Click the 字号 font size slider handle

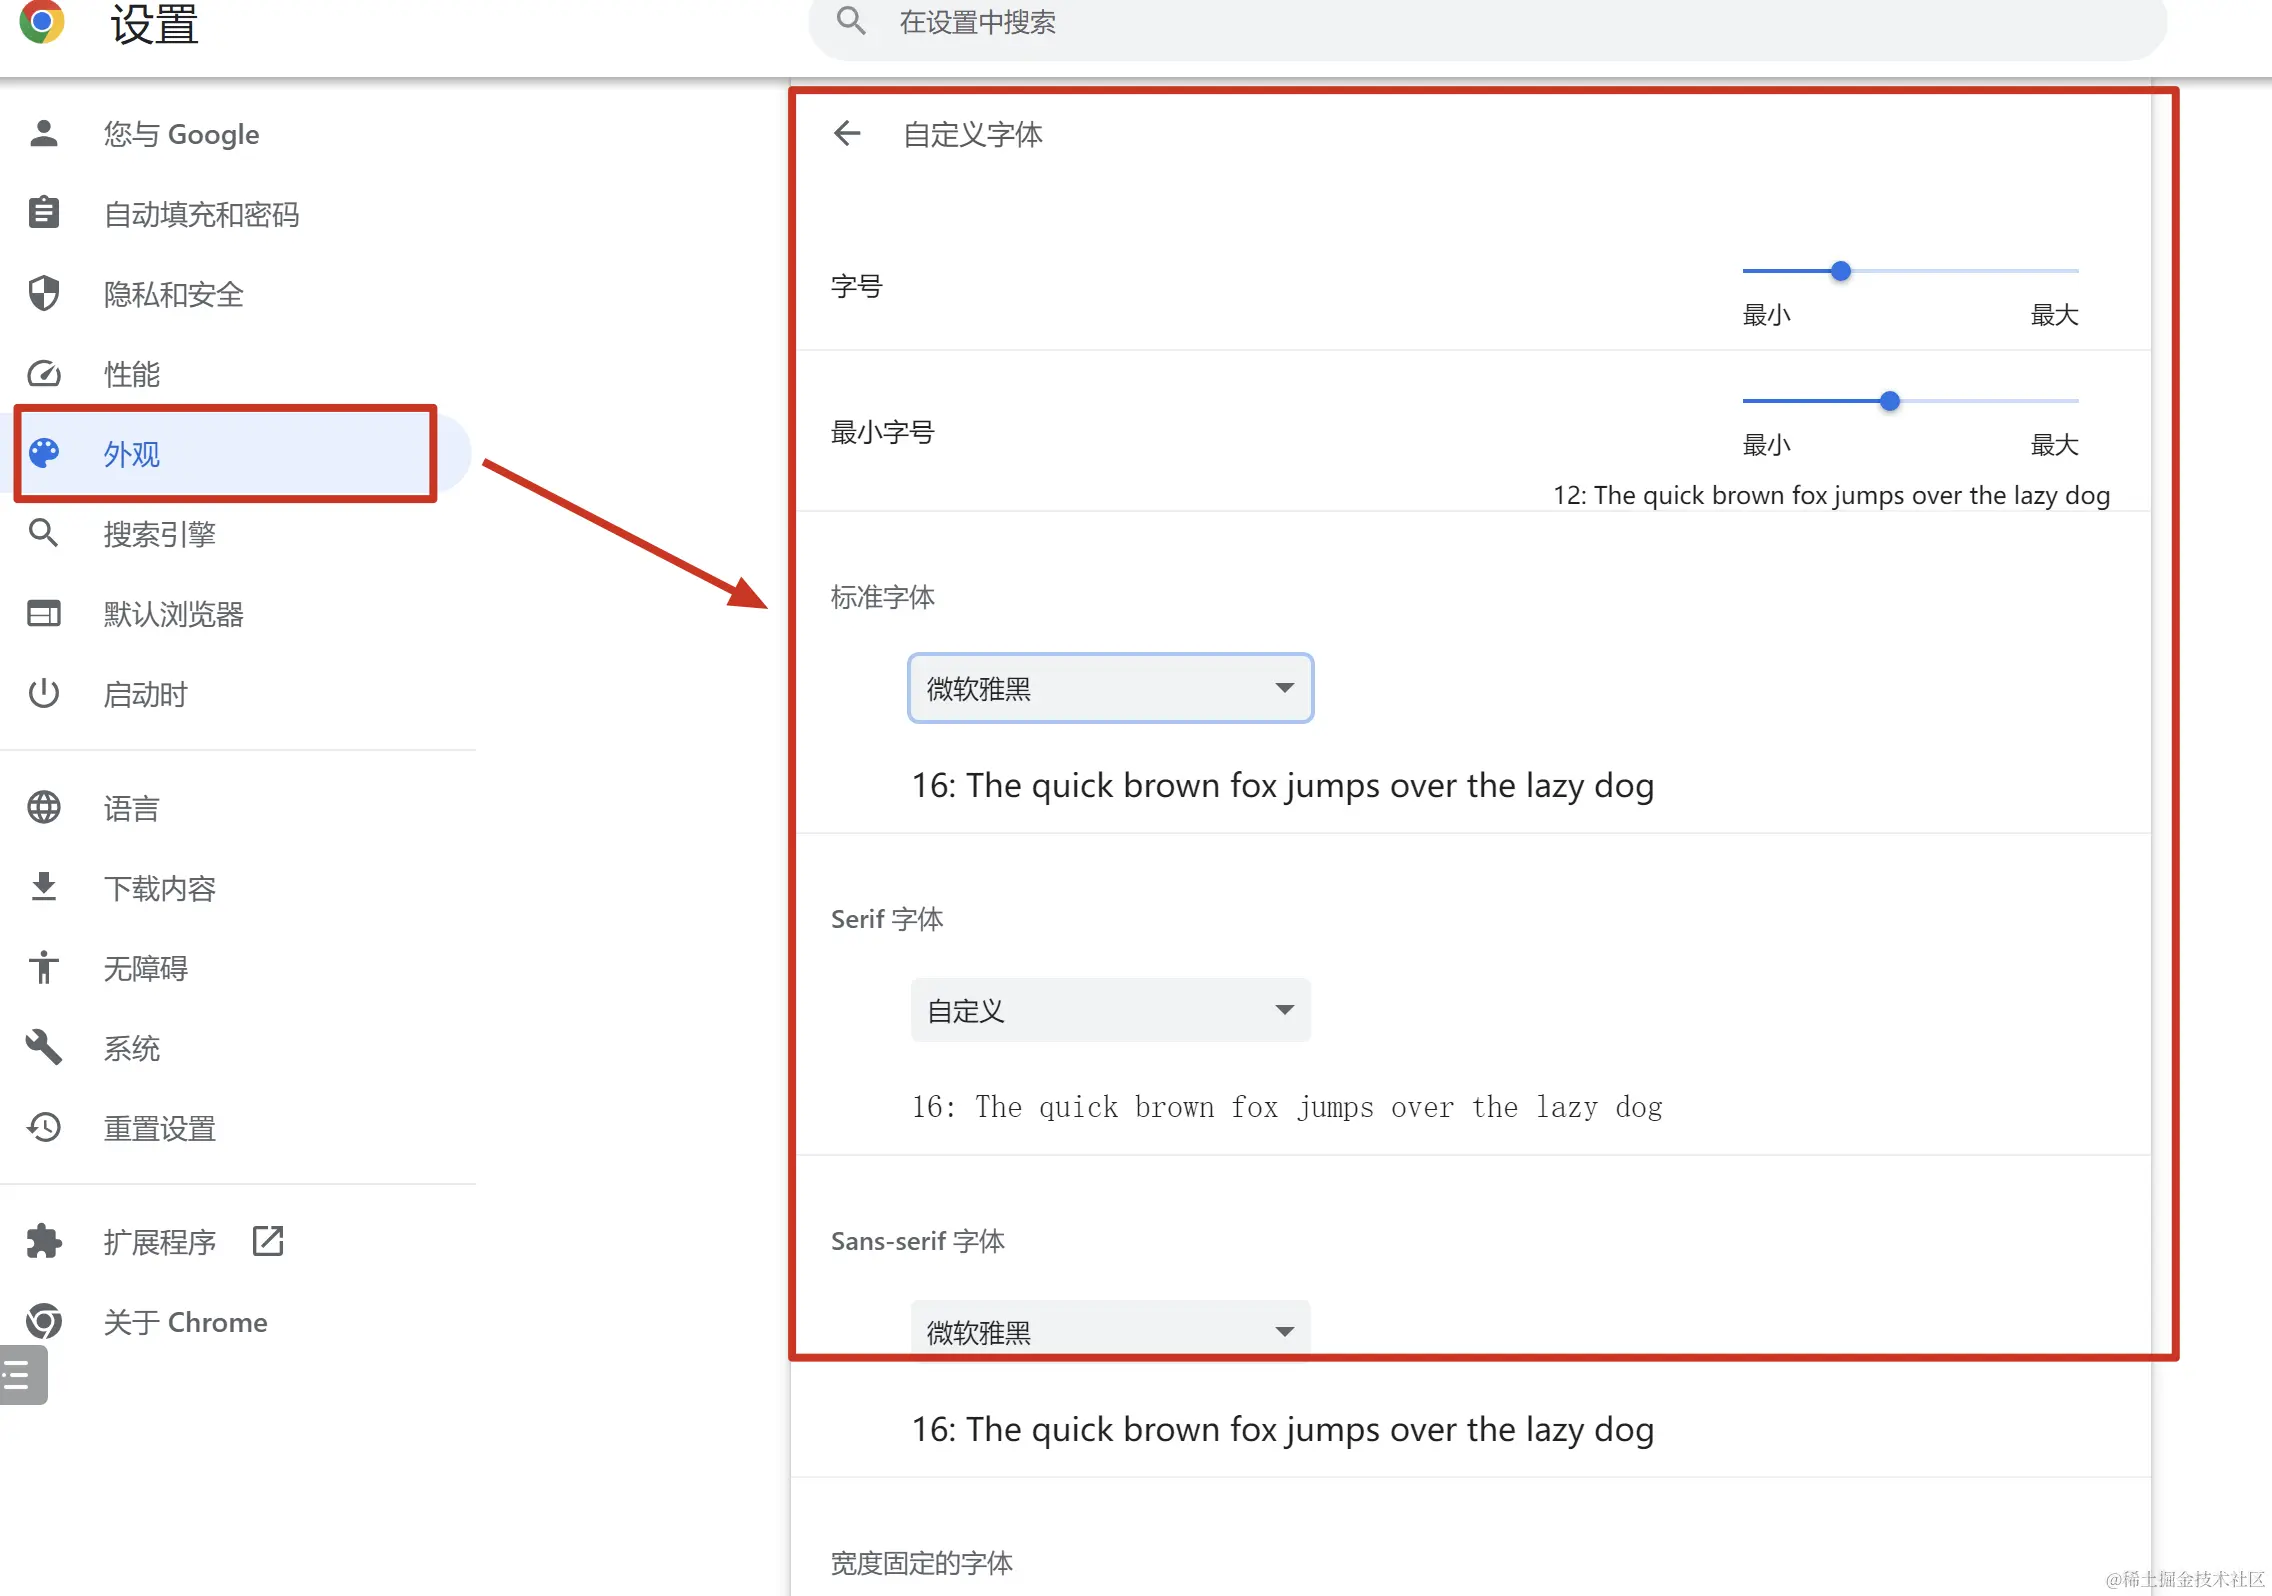click(x=1840, y=271)
